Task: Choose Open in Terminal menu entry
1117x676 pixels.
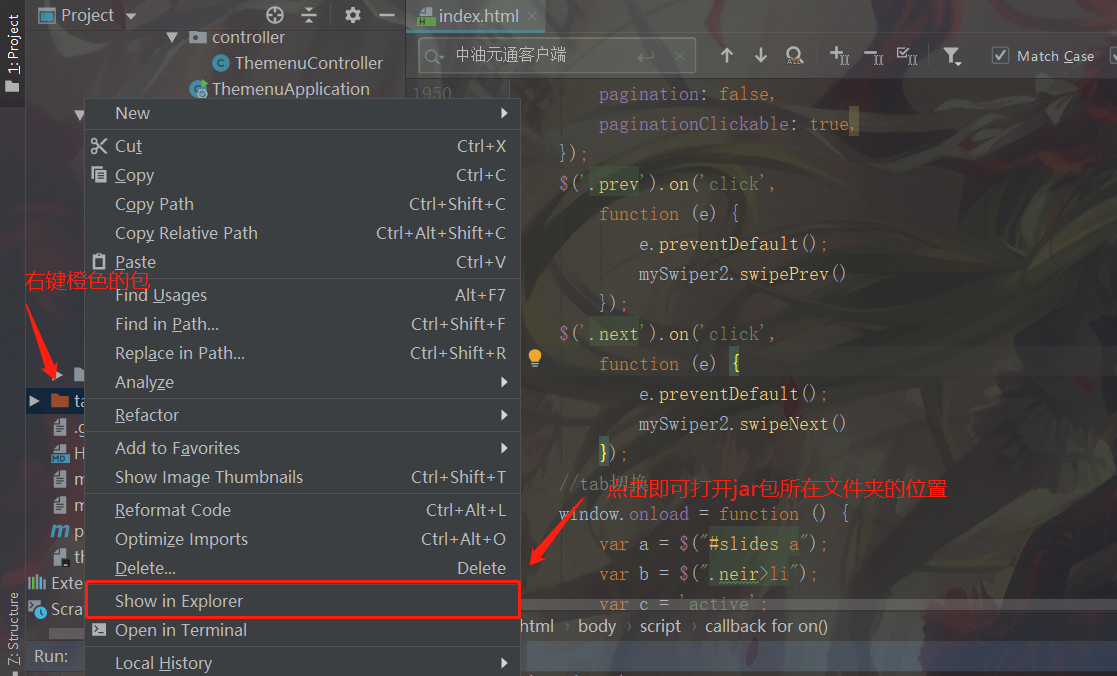Action: click(303, 630)
